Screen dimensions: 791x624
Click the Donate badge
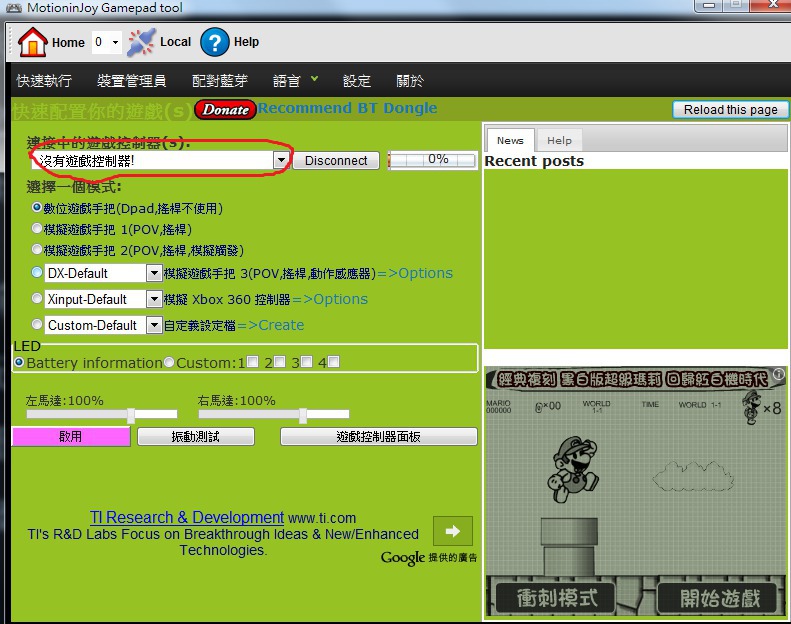click(x=225, y=109)
